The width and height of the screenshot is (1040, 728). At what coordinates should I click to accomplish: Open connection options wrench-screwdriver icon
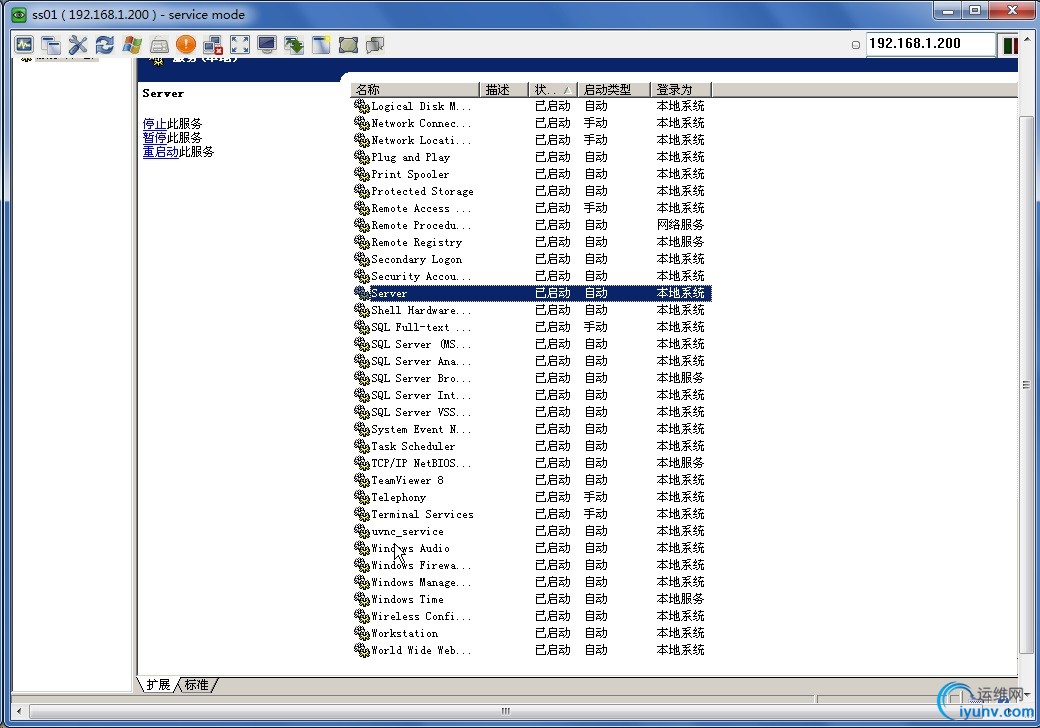(78, 44)
